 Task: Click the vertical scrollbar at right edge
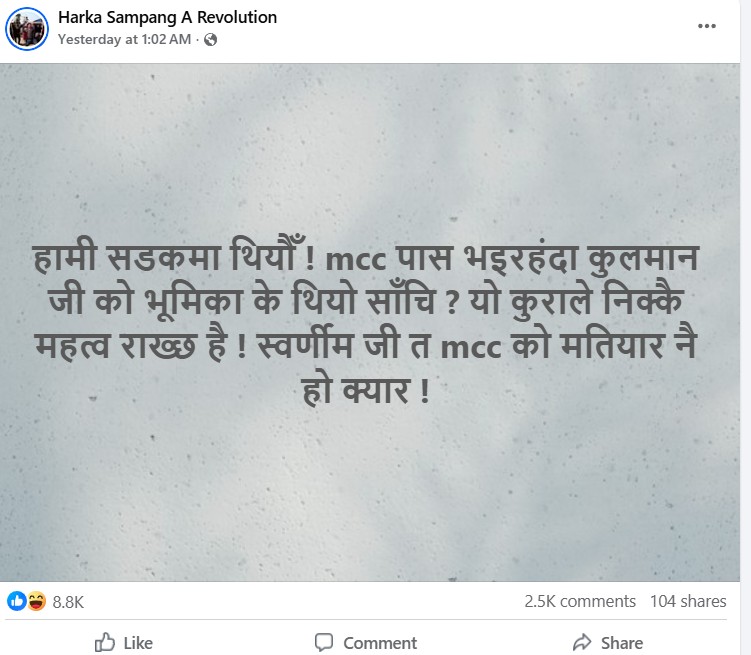746,328
